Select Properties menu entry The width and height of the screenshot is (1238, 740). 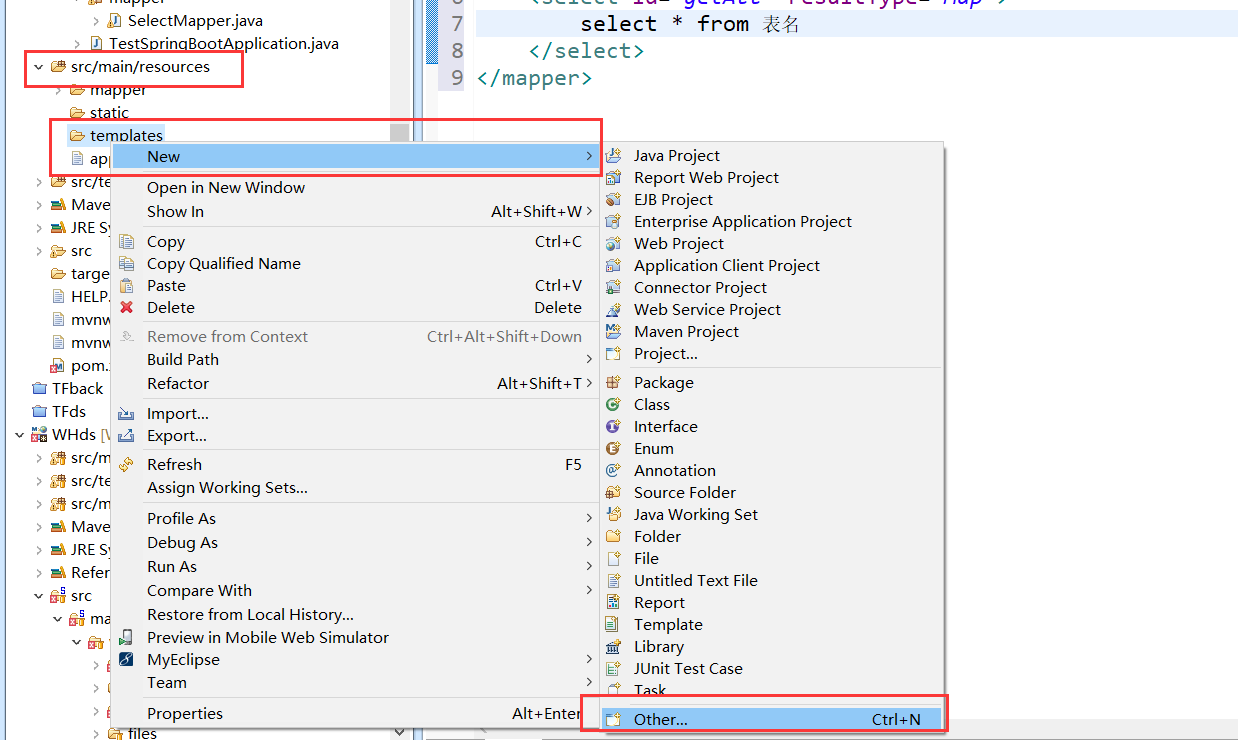coord(185,713)
